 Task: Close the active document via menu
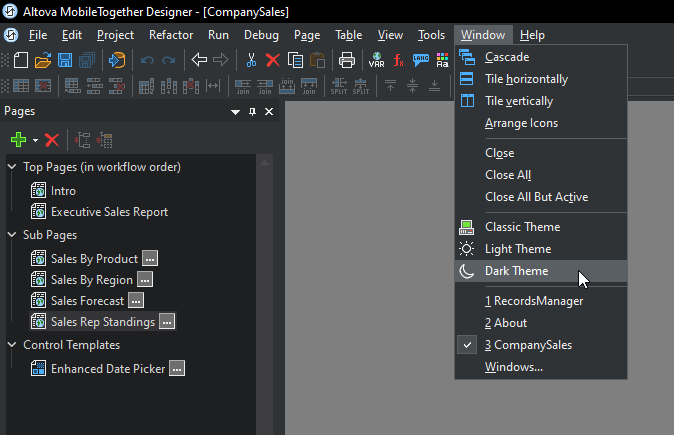pos(541,153)
